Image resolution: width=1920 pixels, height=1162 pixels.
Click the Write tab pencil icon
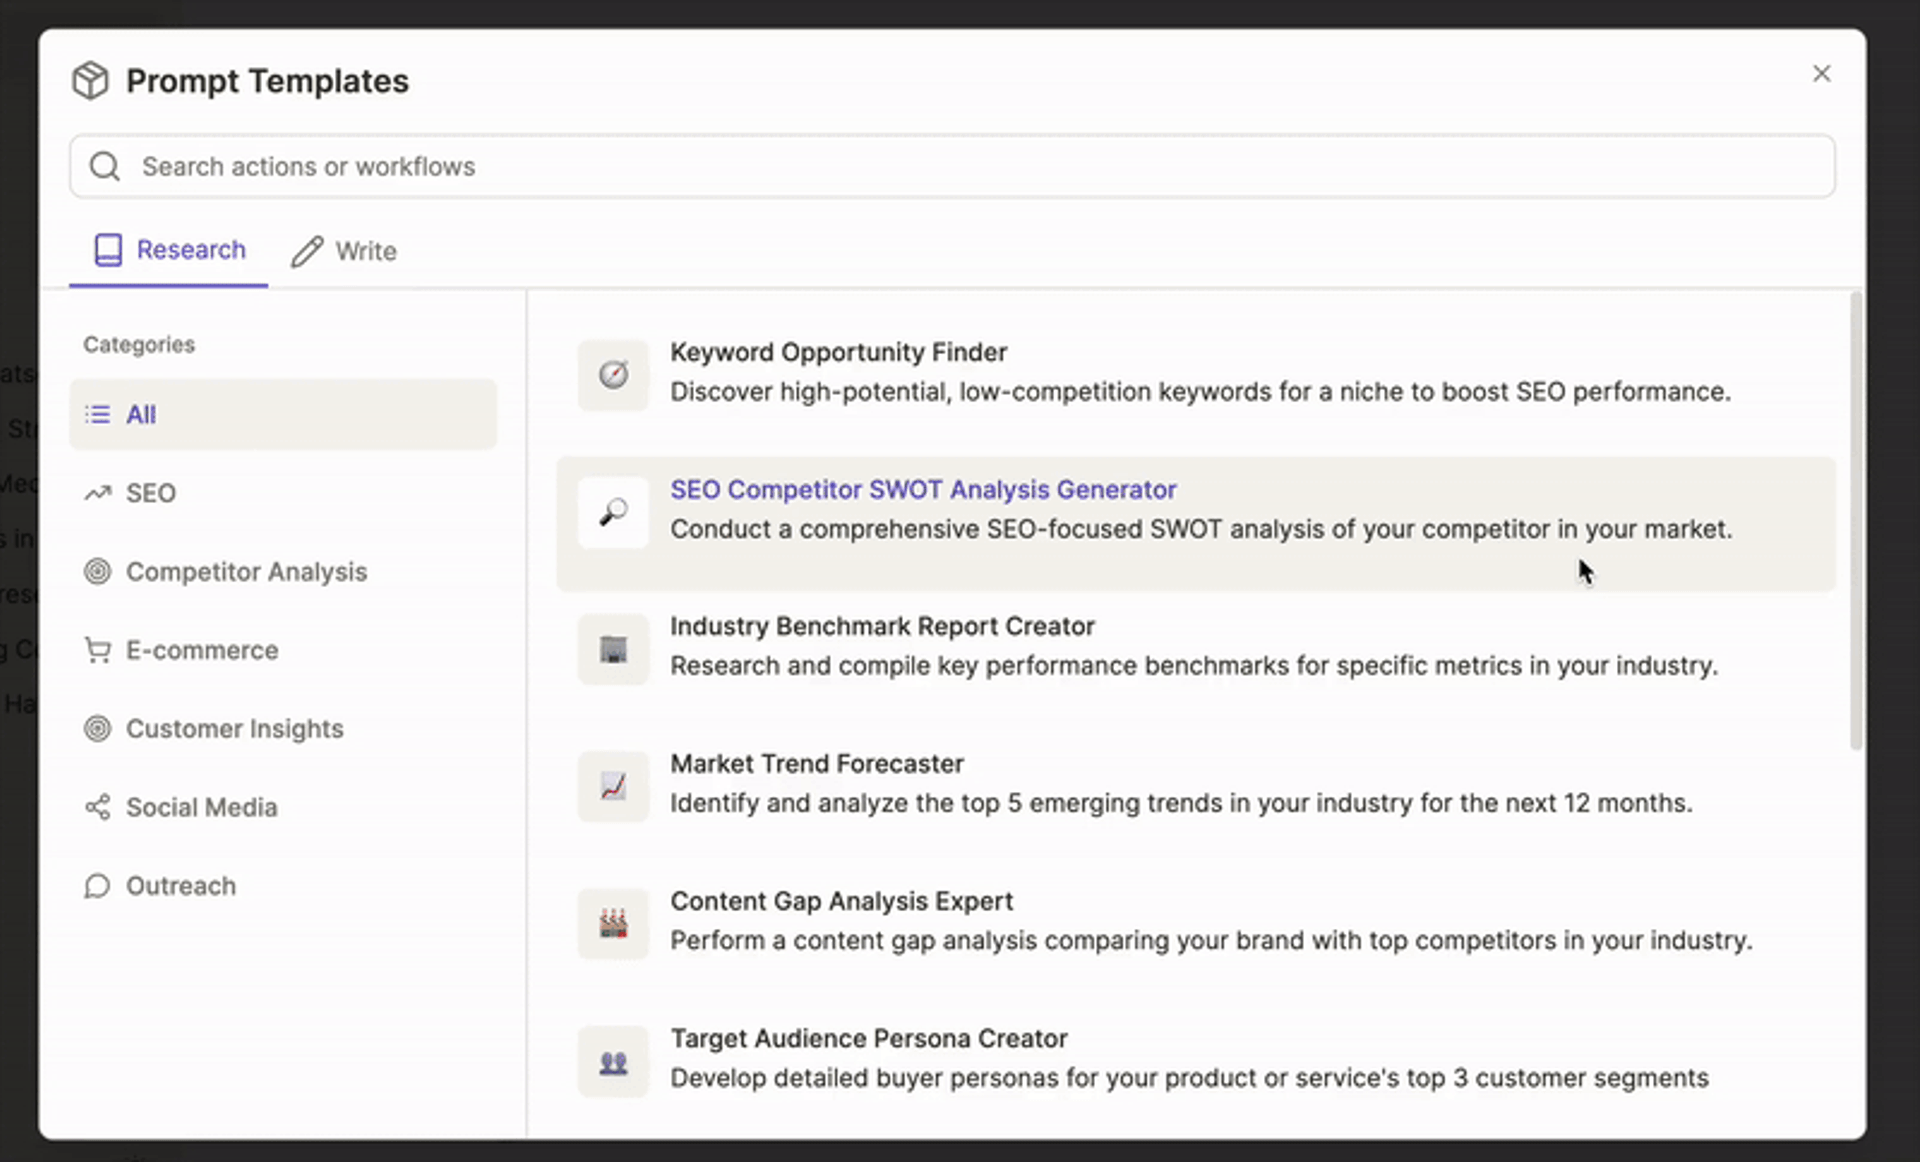(307, 251)
